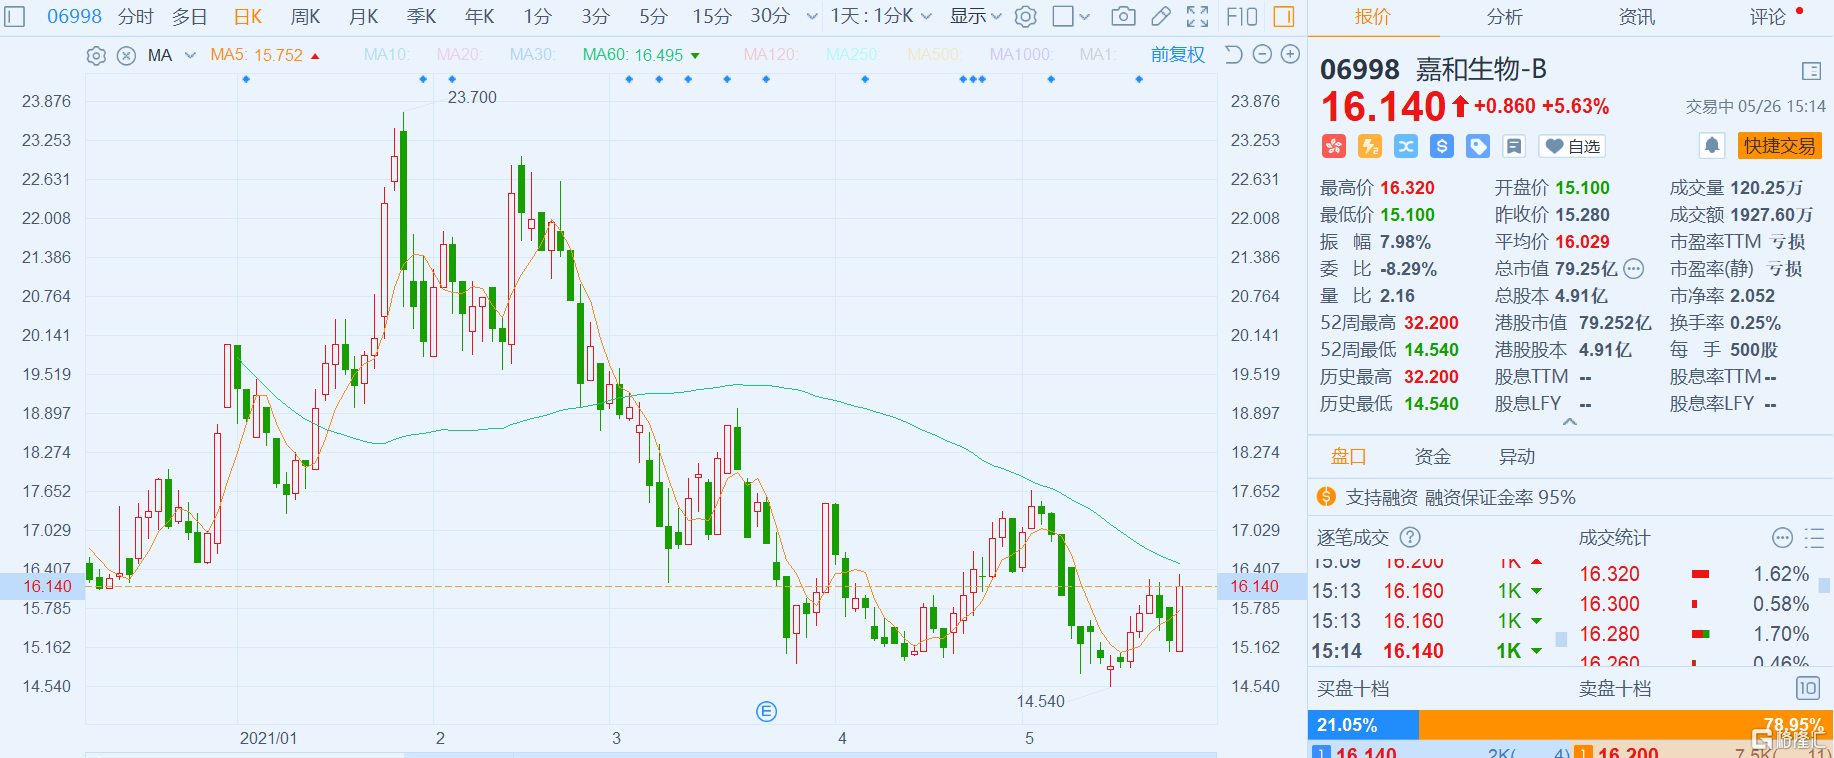The height and width of the screenshot is (758, 1834).
Task: Open the 显示 dropdown
Action: [x=975, y=16]
